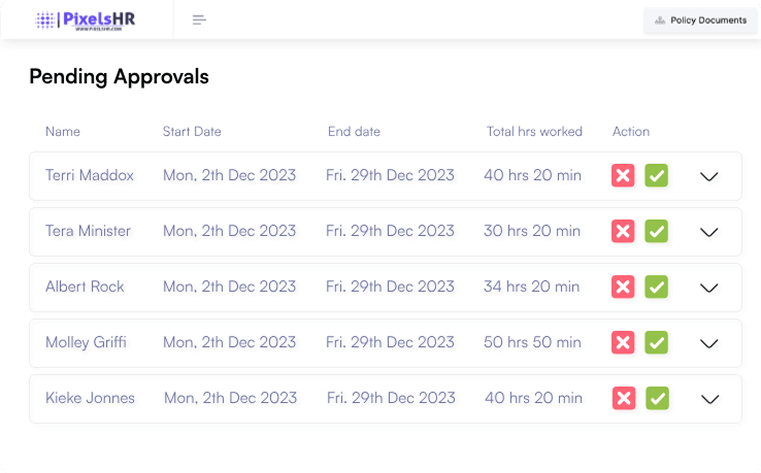Select the Name column header
The width and height of the screenshot is (761, 473).
62,131
